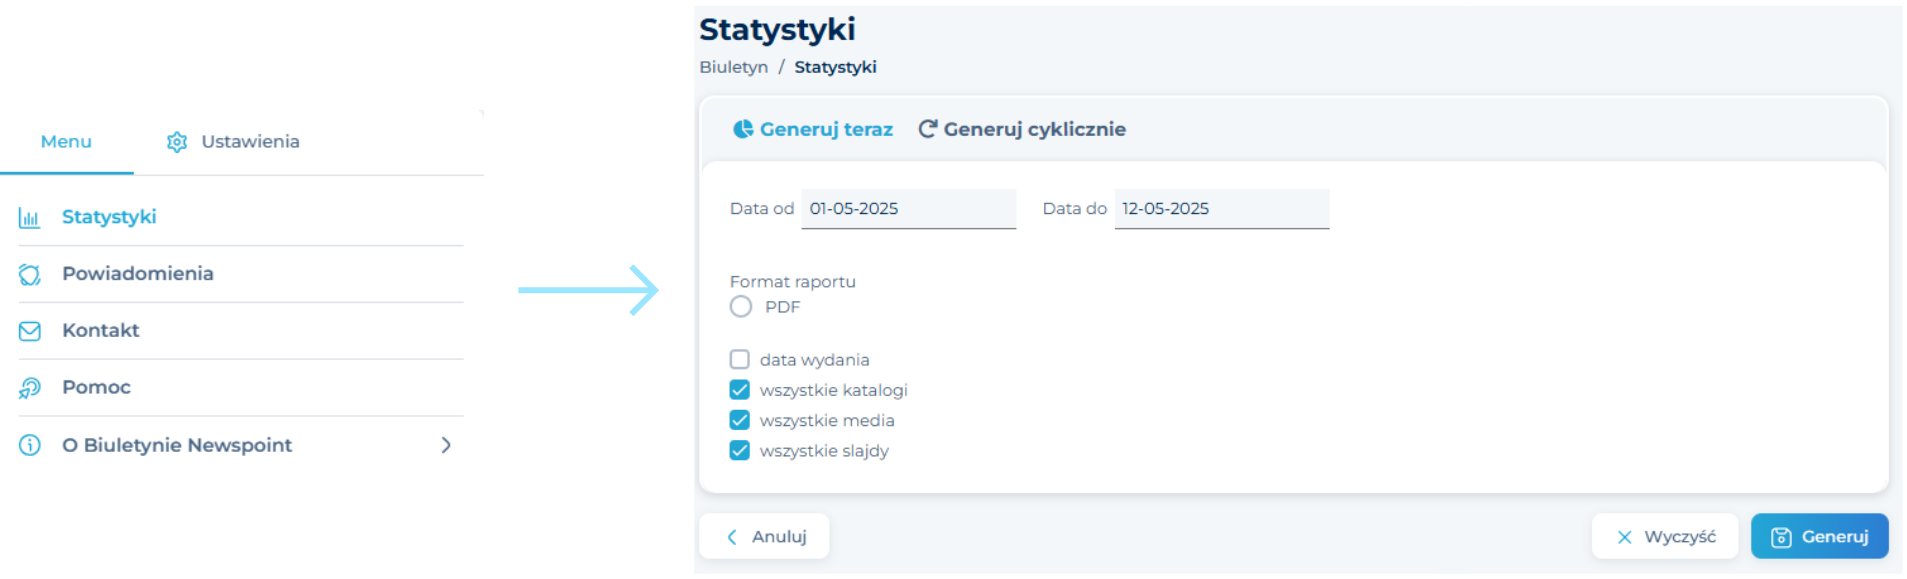Click the Kontakt envelope icon
The image size is (1907, 579).
click(30, 331)
